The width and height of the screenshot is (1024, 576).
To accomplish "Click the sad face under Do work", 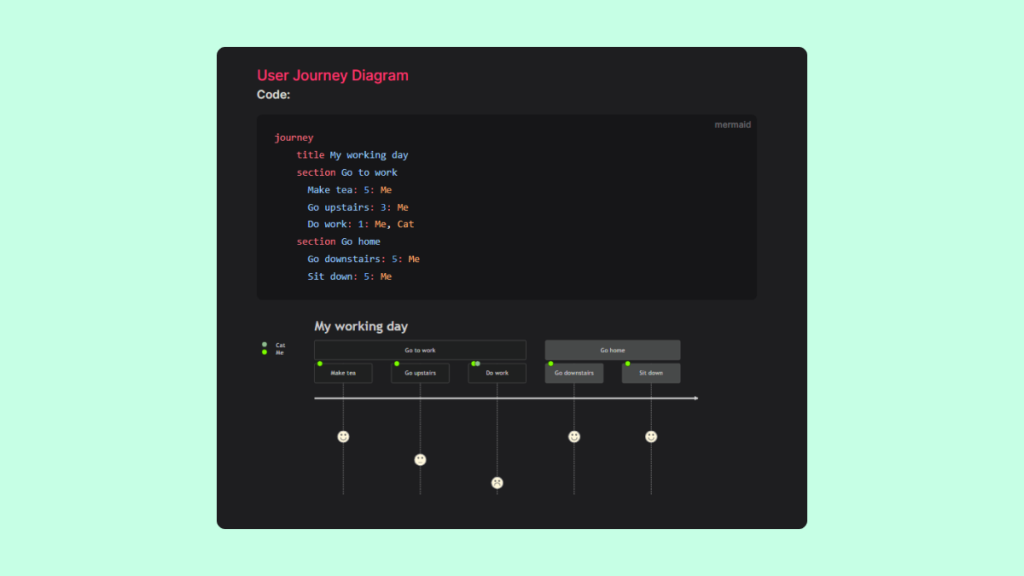I will [497, 483].
